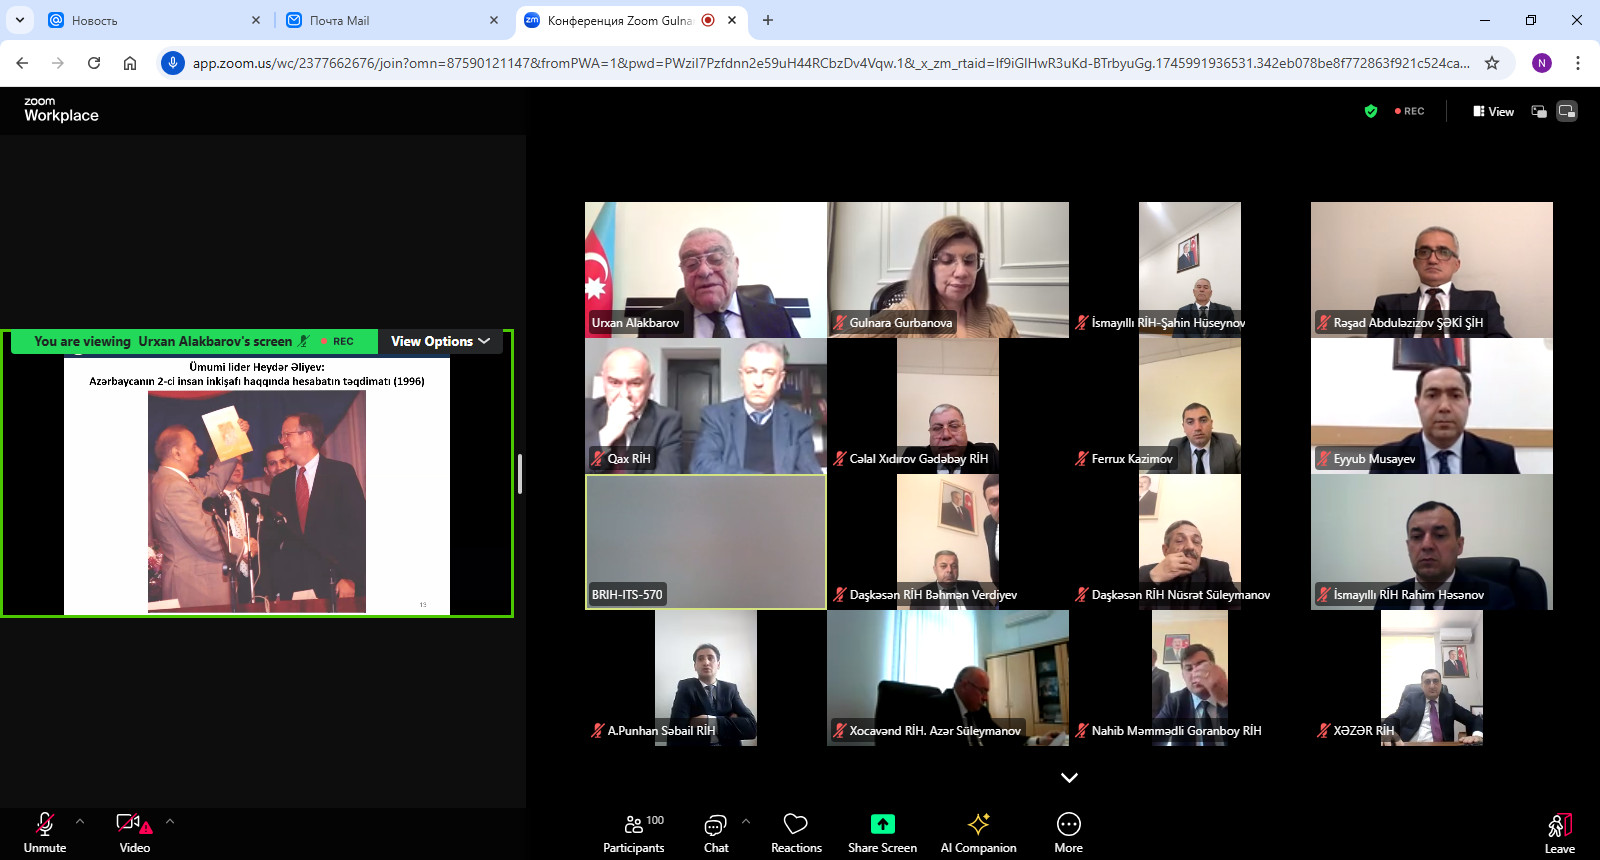The image size is (1600, 860).
Task: Expand audio settings arrow next to Unmute
Action: click(80, 821)
